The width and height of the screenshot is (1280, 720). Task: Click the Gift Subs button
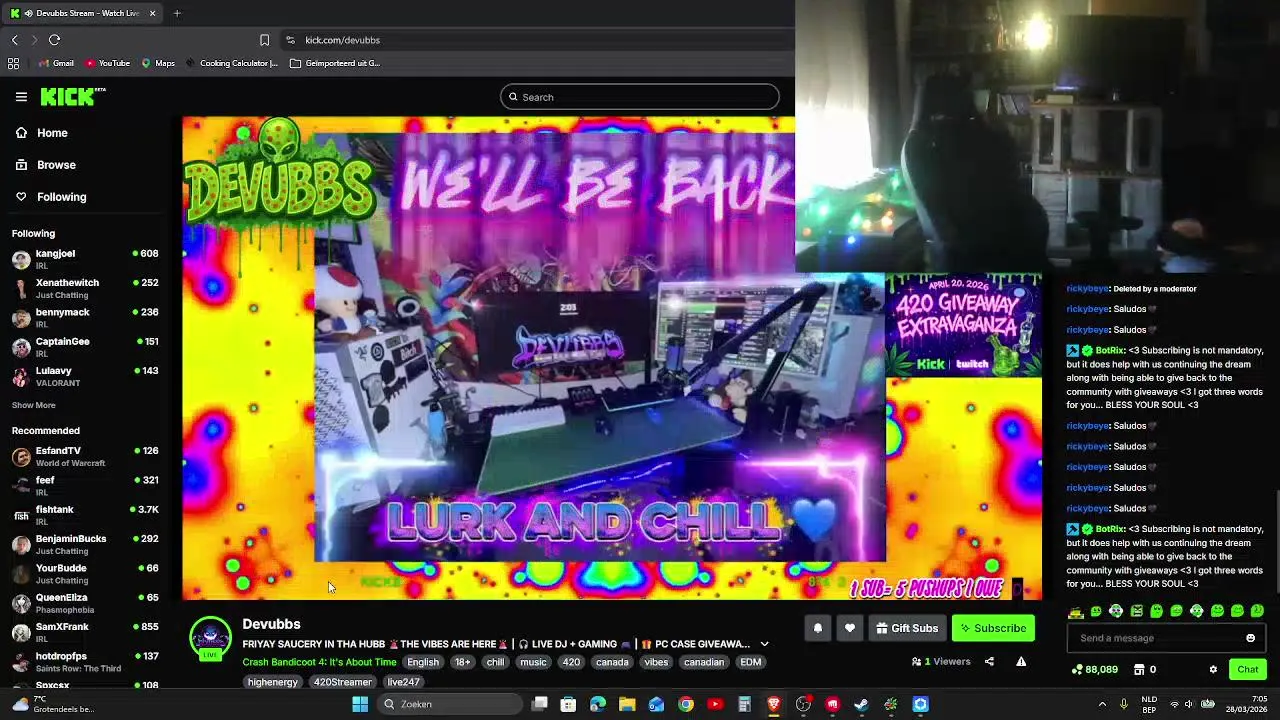coord(907,628)
